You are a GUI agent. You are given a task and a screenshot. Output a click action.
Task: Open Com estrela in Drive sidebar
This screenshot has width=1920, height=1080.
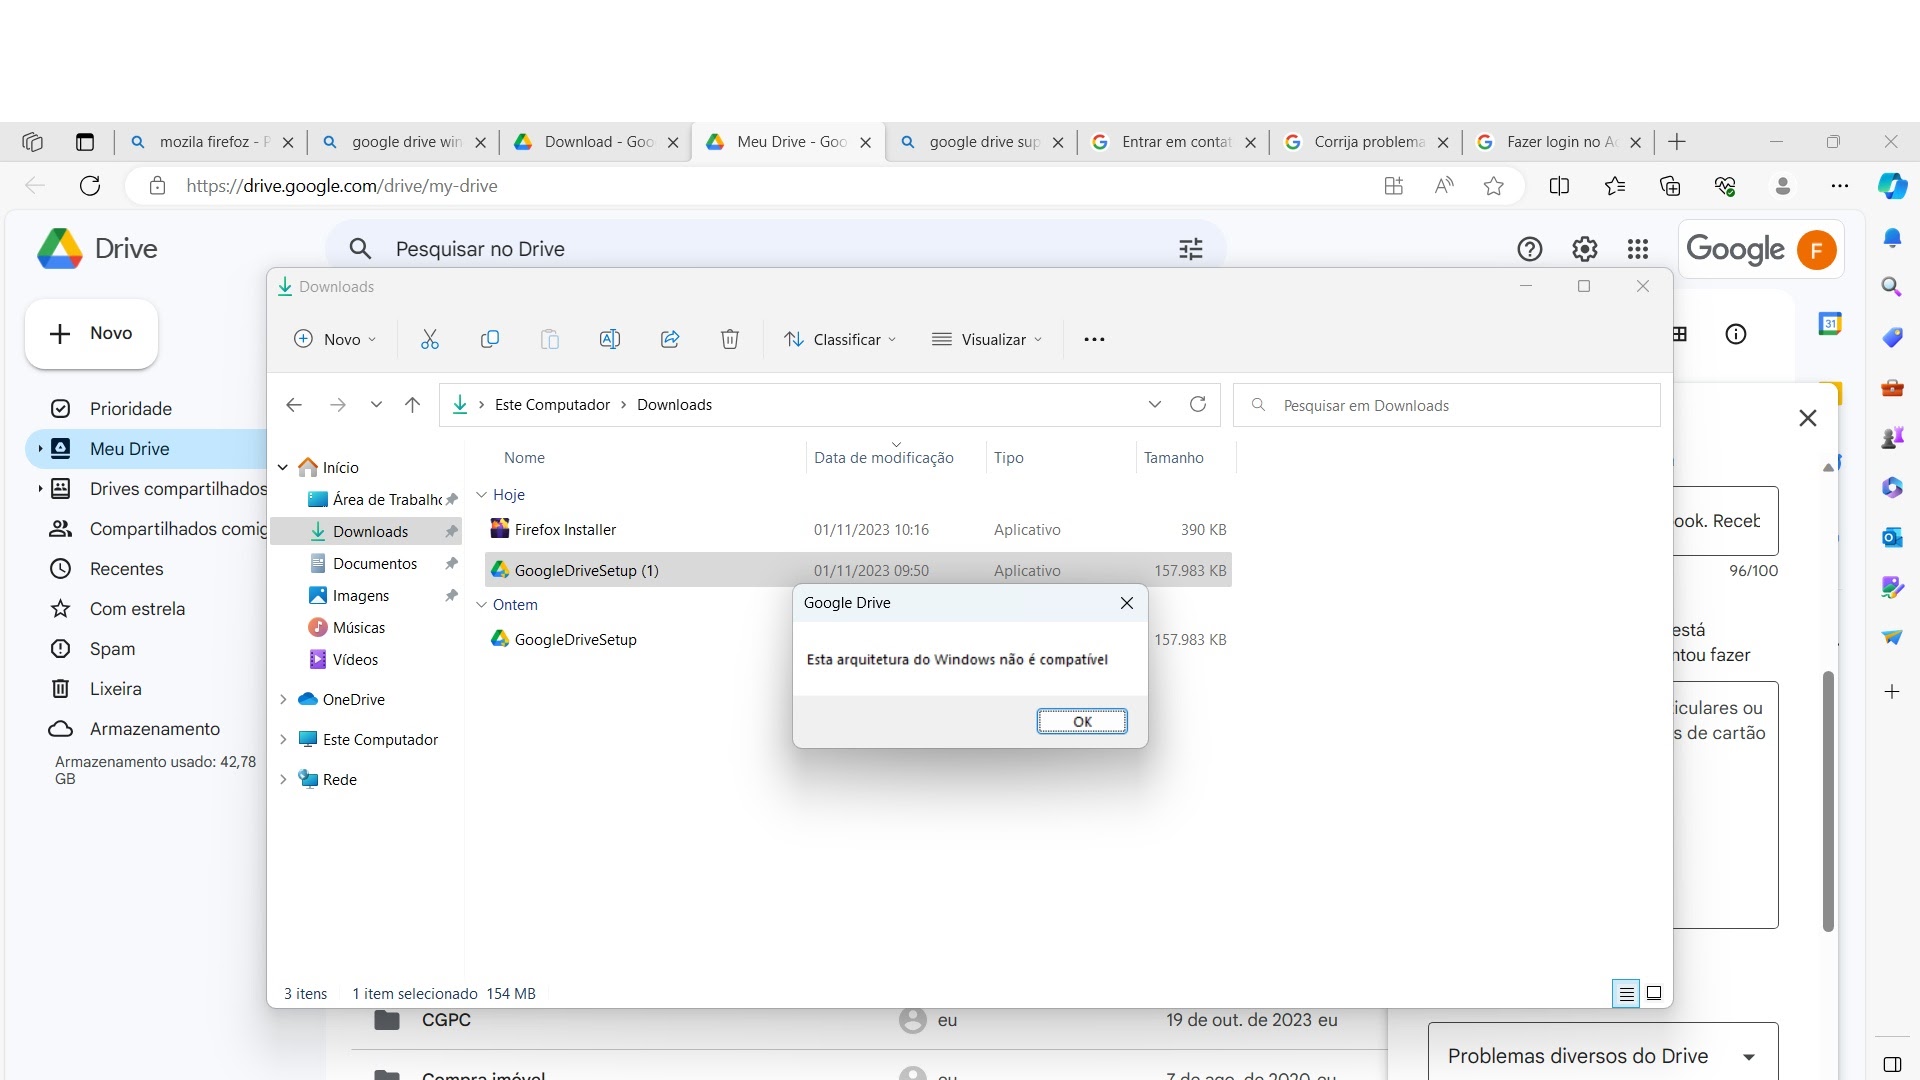click(137, 609)
